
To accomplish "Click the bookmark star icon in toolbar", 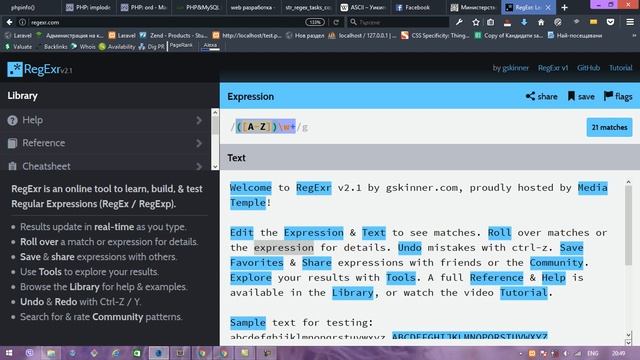I will [x=476, y=22].
